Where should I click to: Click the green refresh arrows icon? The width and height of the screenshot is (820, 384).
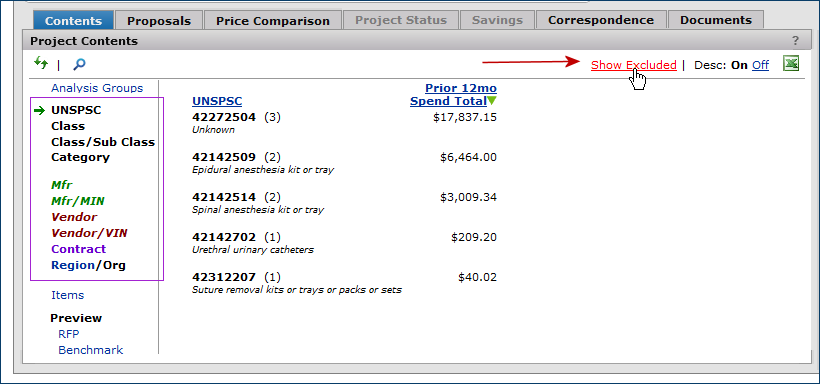tap(41, 64)
